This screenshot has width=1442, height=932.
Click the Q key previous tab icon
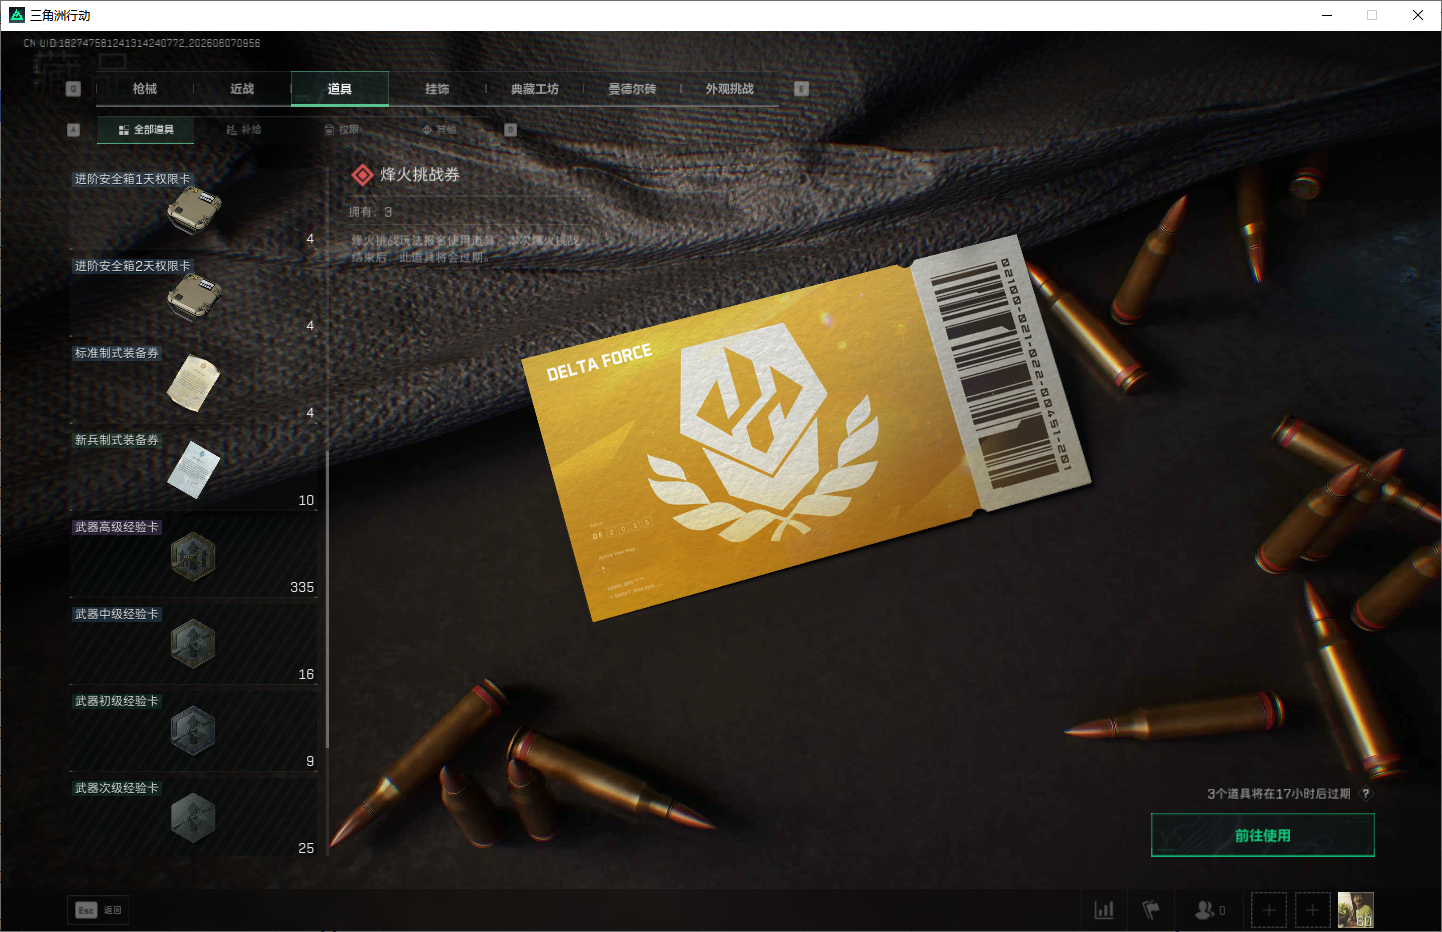coord(73,89)
